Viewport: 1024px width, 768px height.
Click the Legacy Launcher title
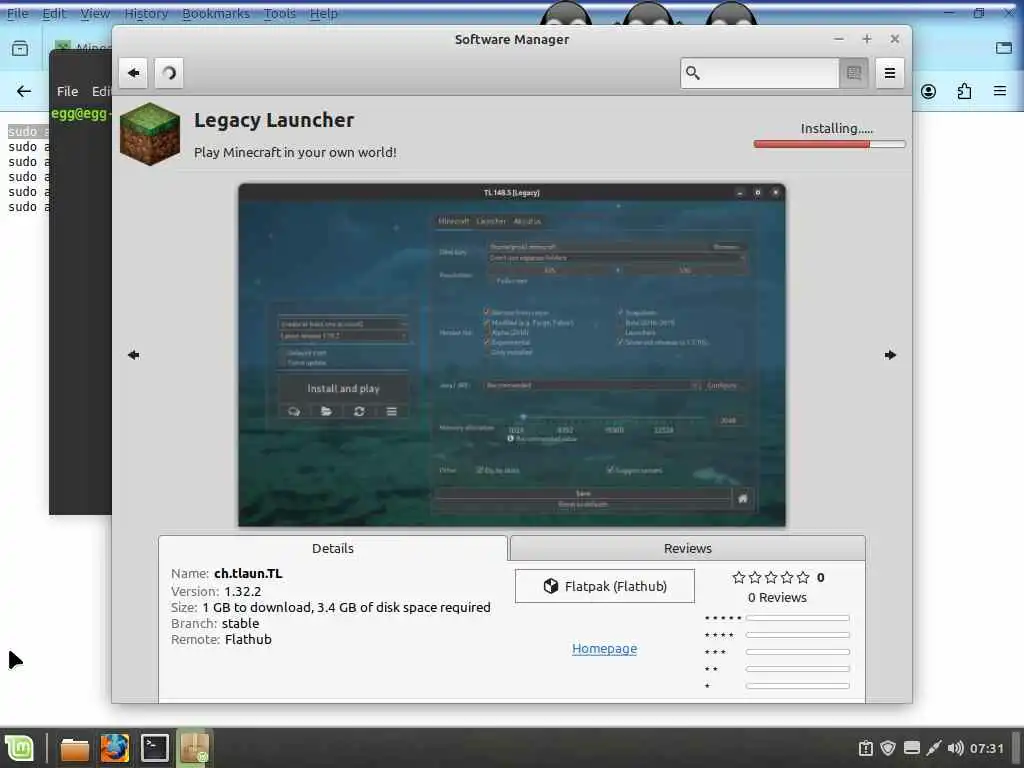coord(274,120)
